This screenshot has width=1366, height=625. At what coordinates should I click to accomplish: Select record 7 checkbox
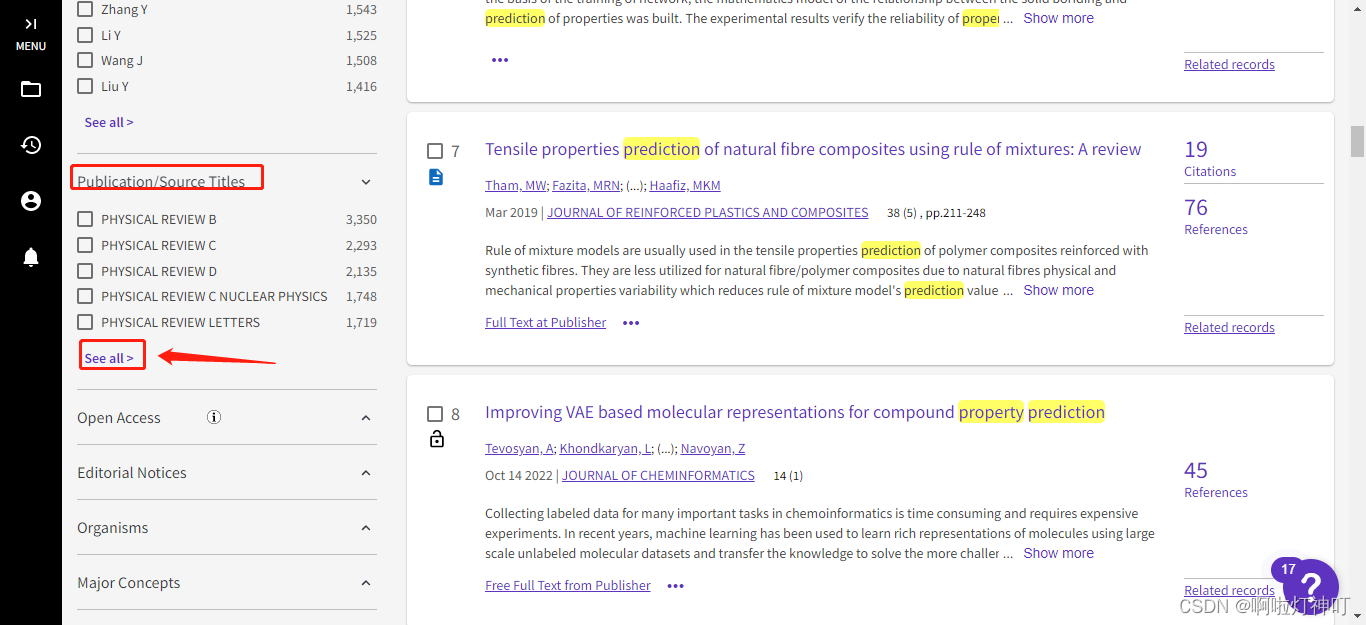tap(435, 151)
